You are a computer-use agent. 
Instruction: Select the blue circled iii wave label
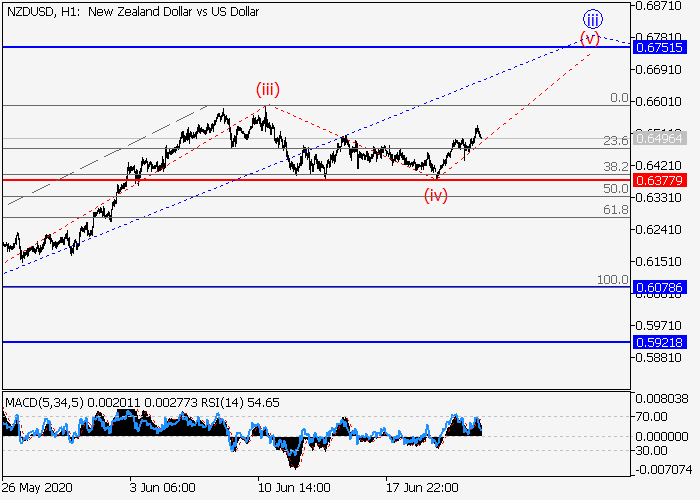point(593,17)
